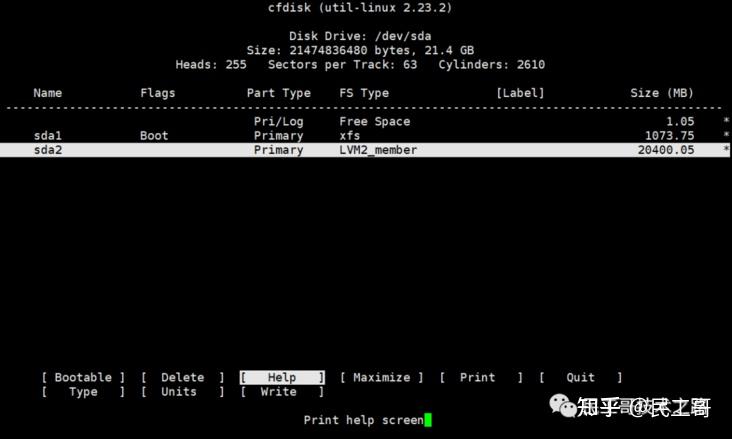This screenshot has width=732, height=439.
Task: Click the disk size in bytes line
Action: [360, 50]
